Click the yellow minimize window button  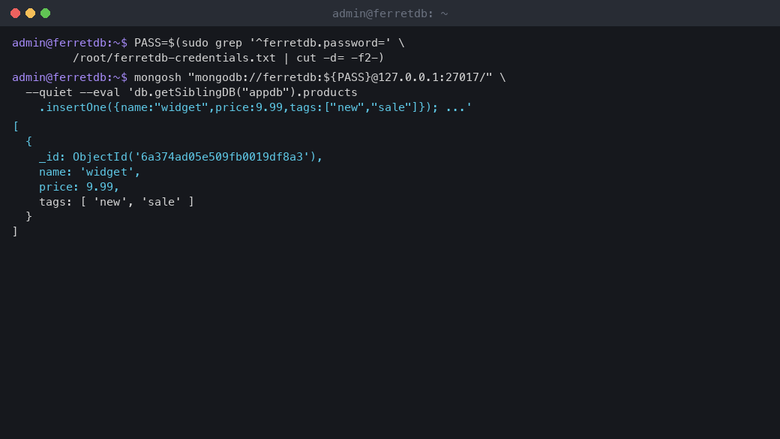point(30,13)
